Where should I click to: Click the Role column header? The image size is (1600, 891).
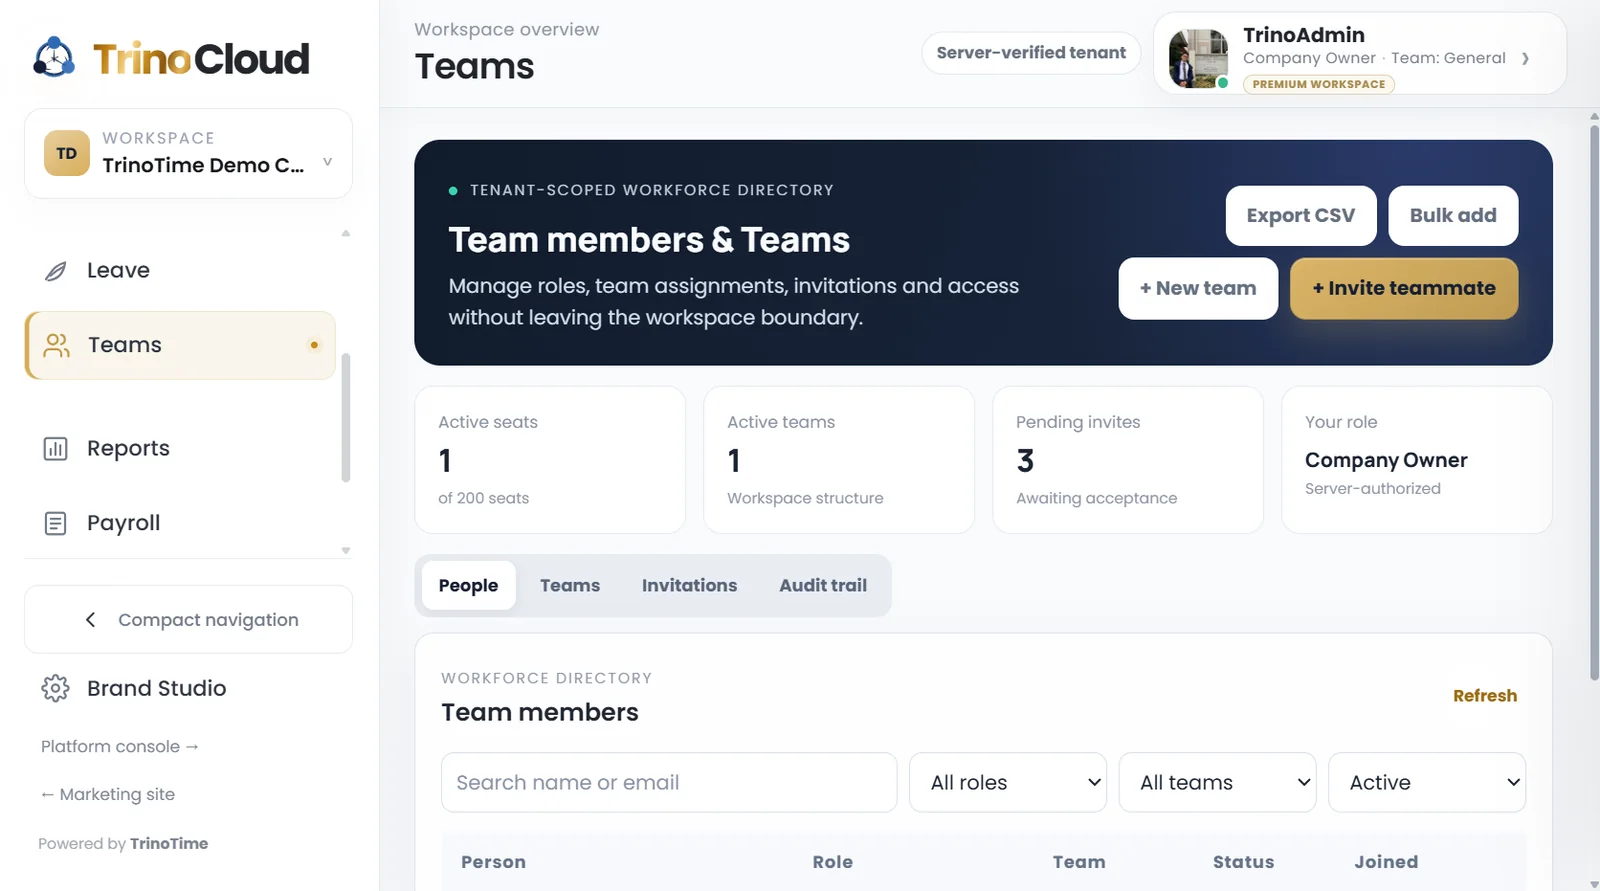(x=833, y=862)
